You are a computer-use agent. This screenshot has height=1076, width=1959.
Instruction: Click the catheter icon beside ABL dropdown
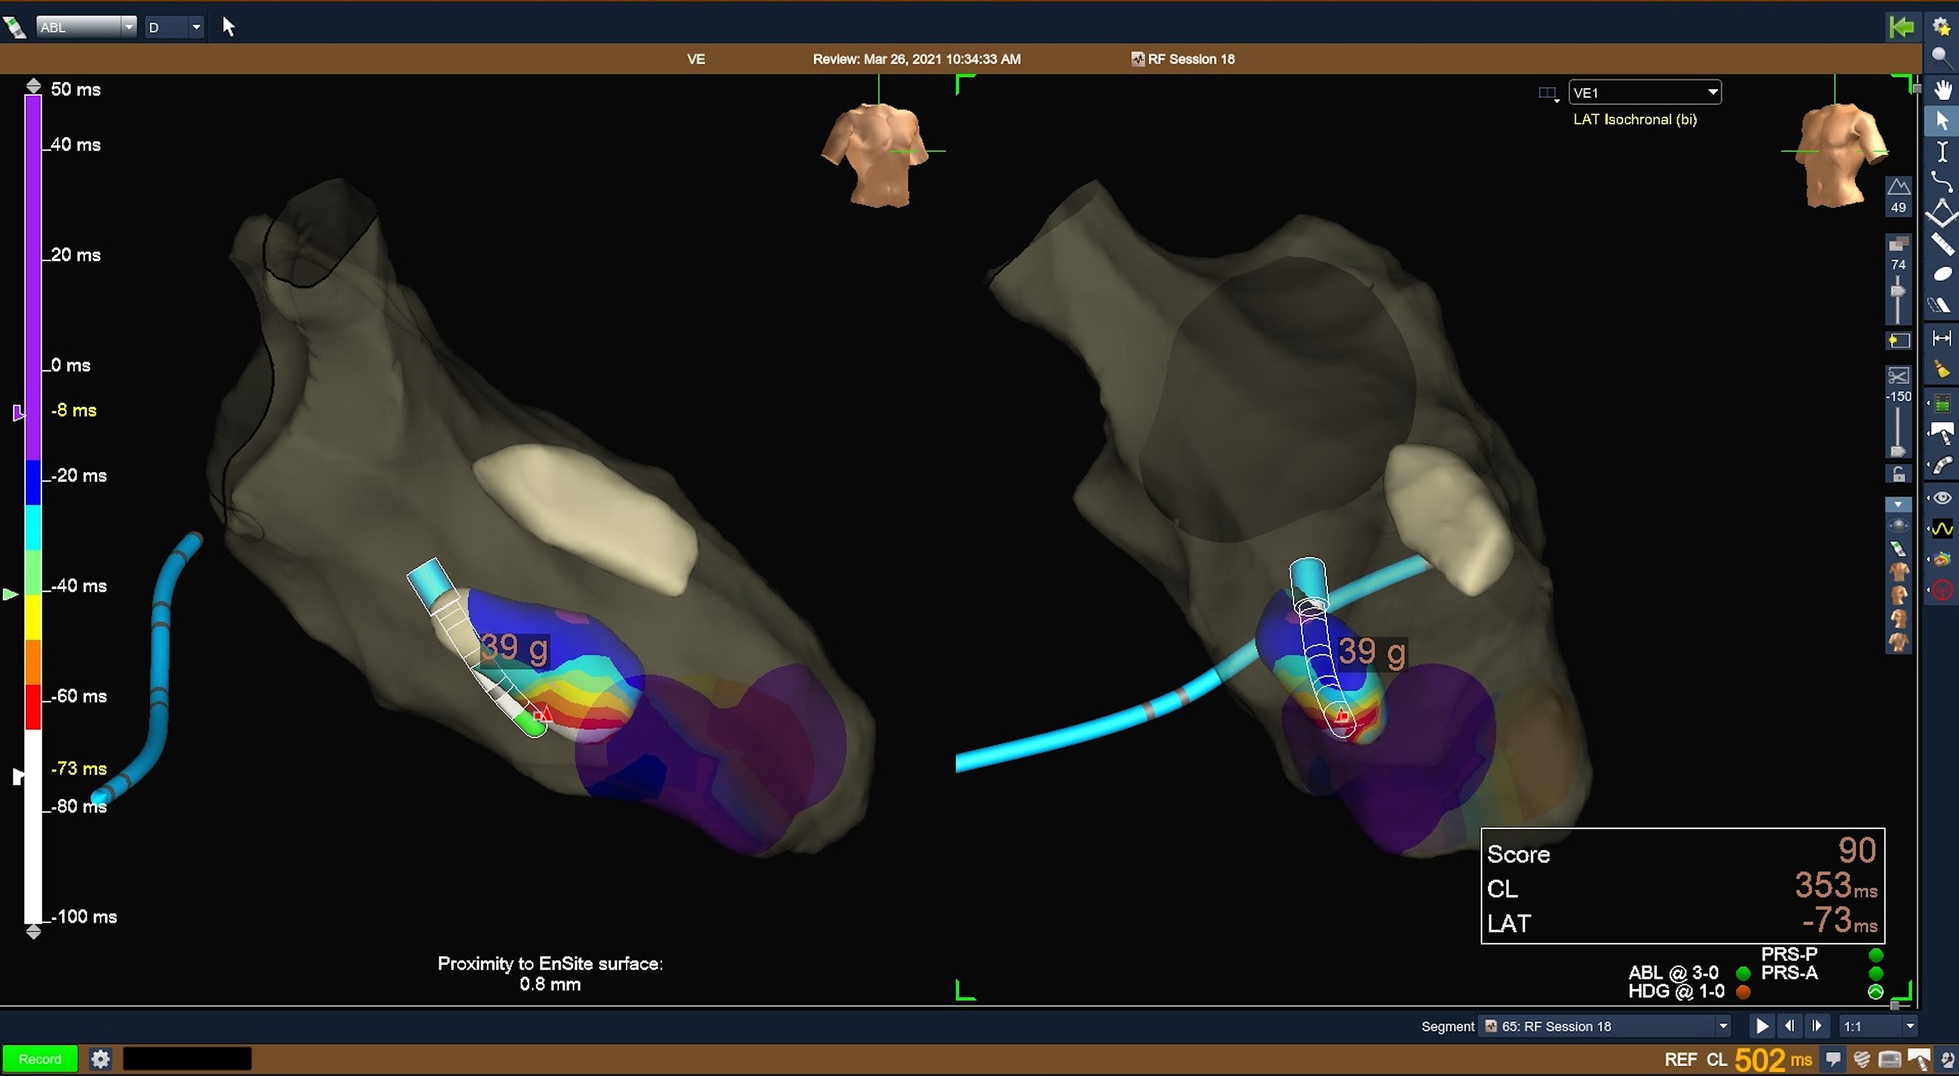click(x=15, y=27)
